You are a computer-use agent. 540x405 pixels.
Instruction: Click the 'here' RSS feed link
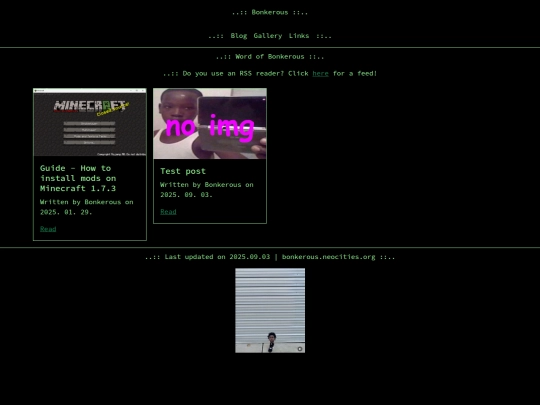320,73
